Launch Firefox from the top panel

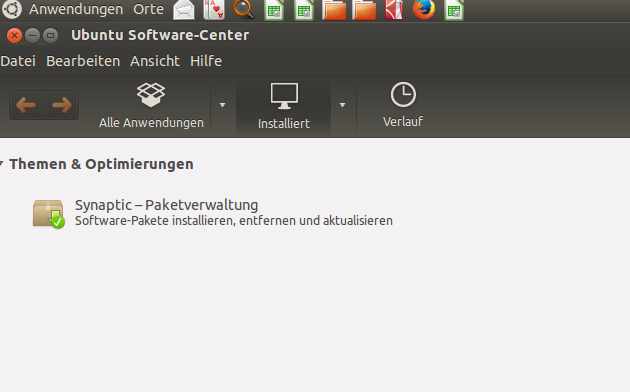click(x=424, y=9)
